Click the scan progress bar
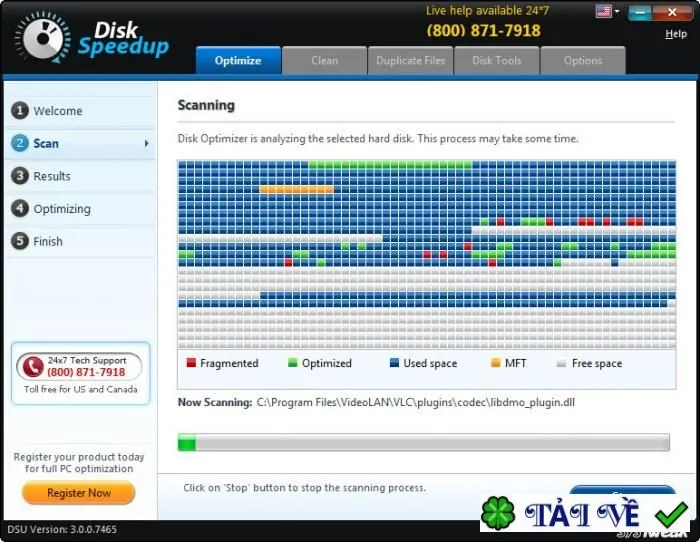Viewport: 700px width, 542px height. (x=424, y=442)
